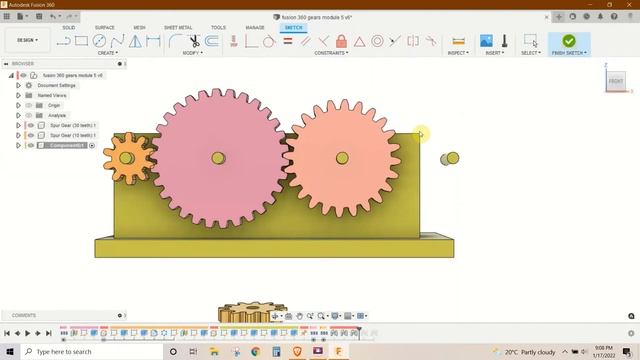
Task: Apply the Equal constraint
Action: click(288, 41)
